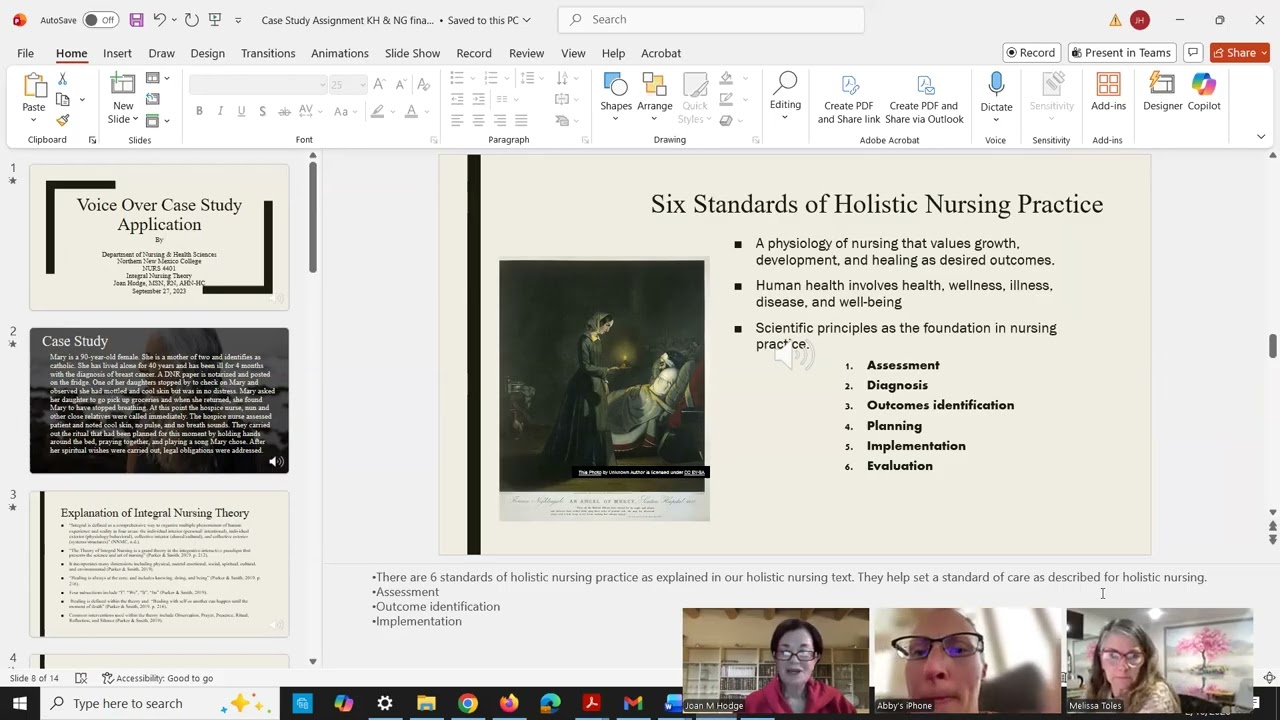This screenshot has height=720, width=1280.
Task: Toggle text Shadow
Action: 262,111
